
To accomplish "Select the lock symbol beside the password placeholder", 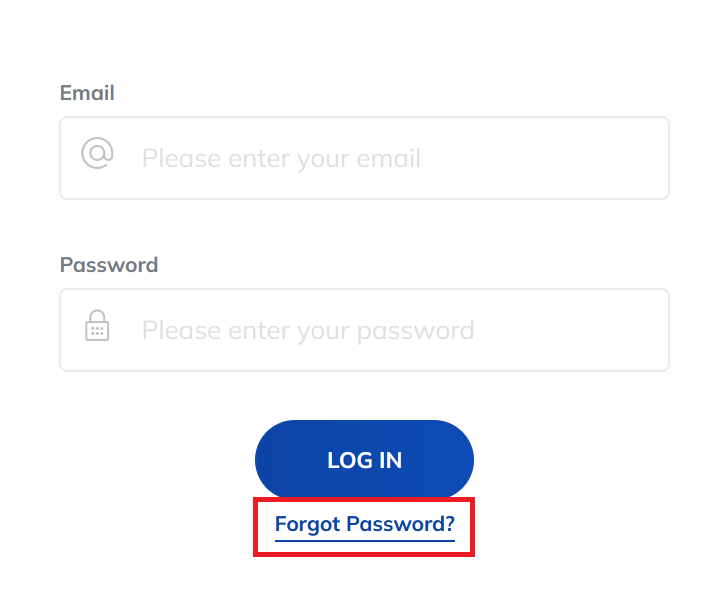I will click(97, 325).
